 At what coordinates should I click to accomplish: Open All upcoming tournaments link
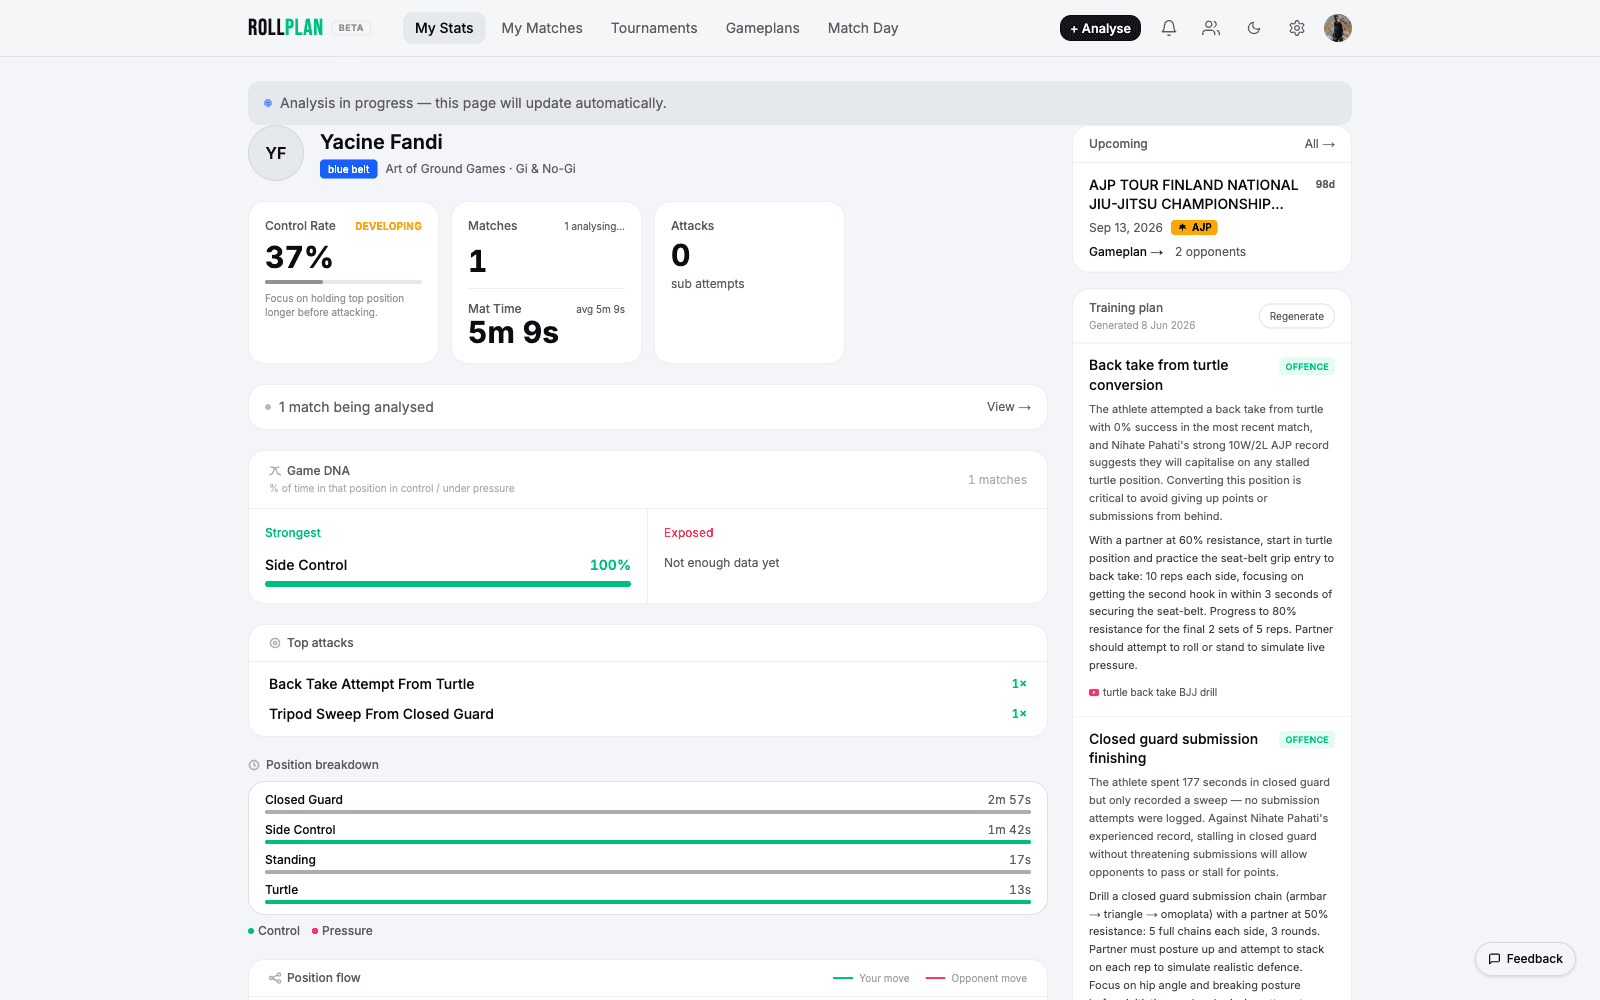(x=1319, y=144)
